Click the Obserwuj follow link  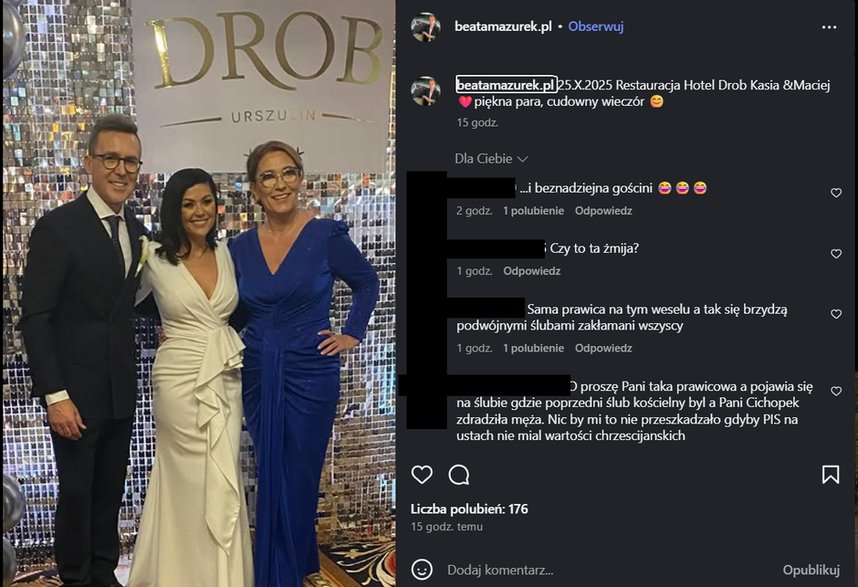pos(596,26)
